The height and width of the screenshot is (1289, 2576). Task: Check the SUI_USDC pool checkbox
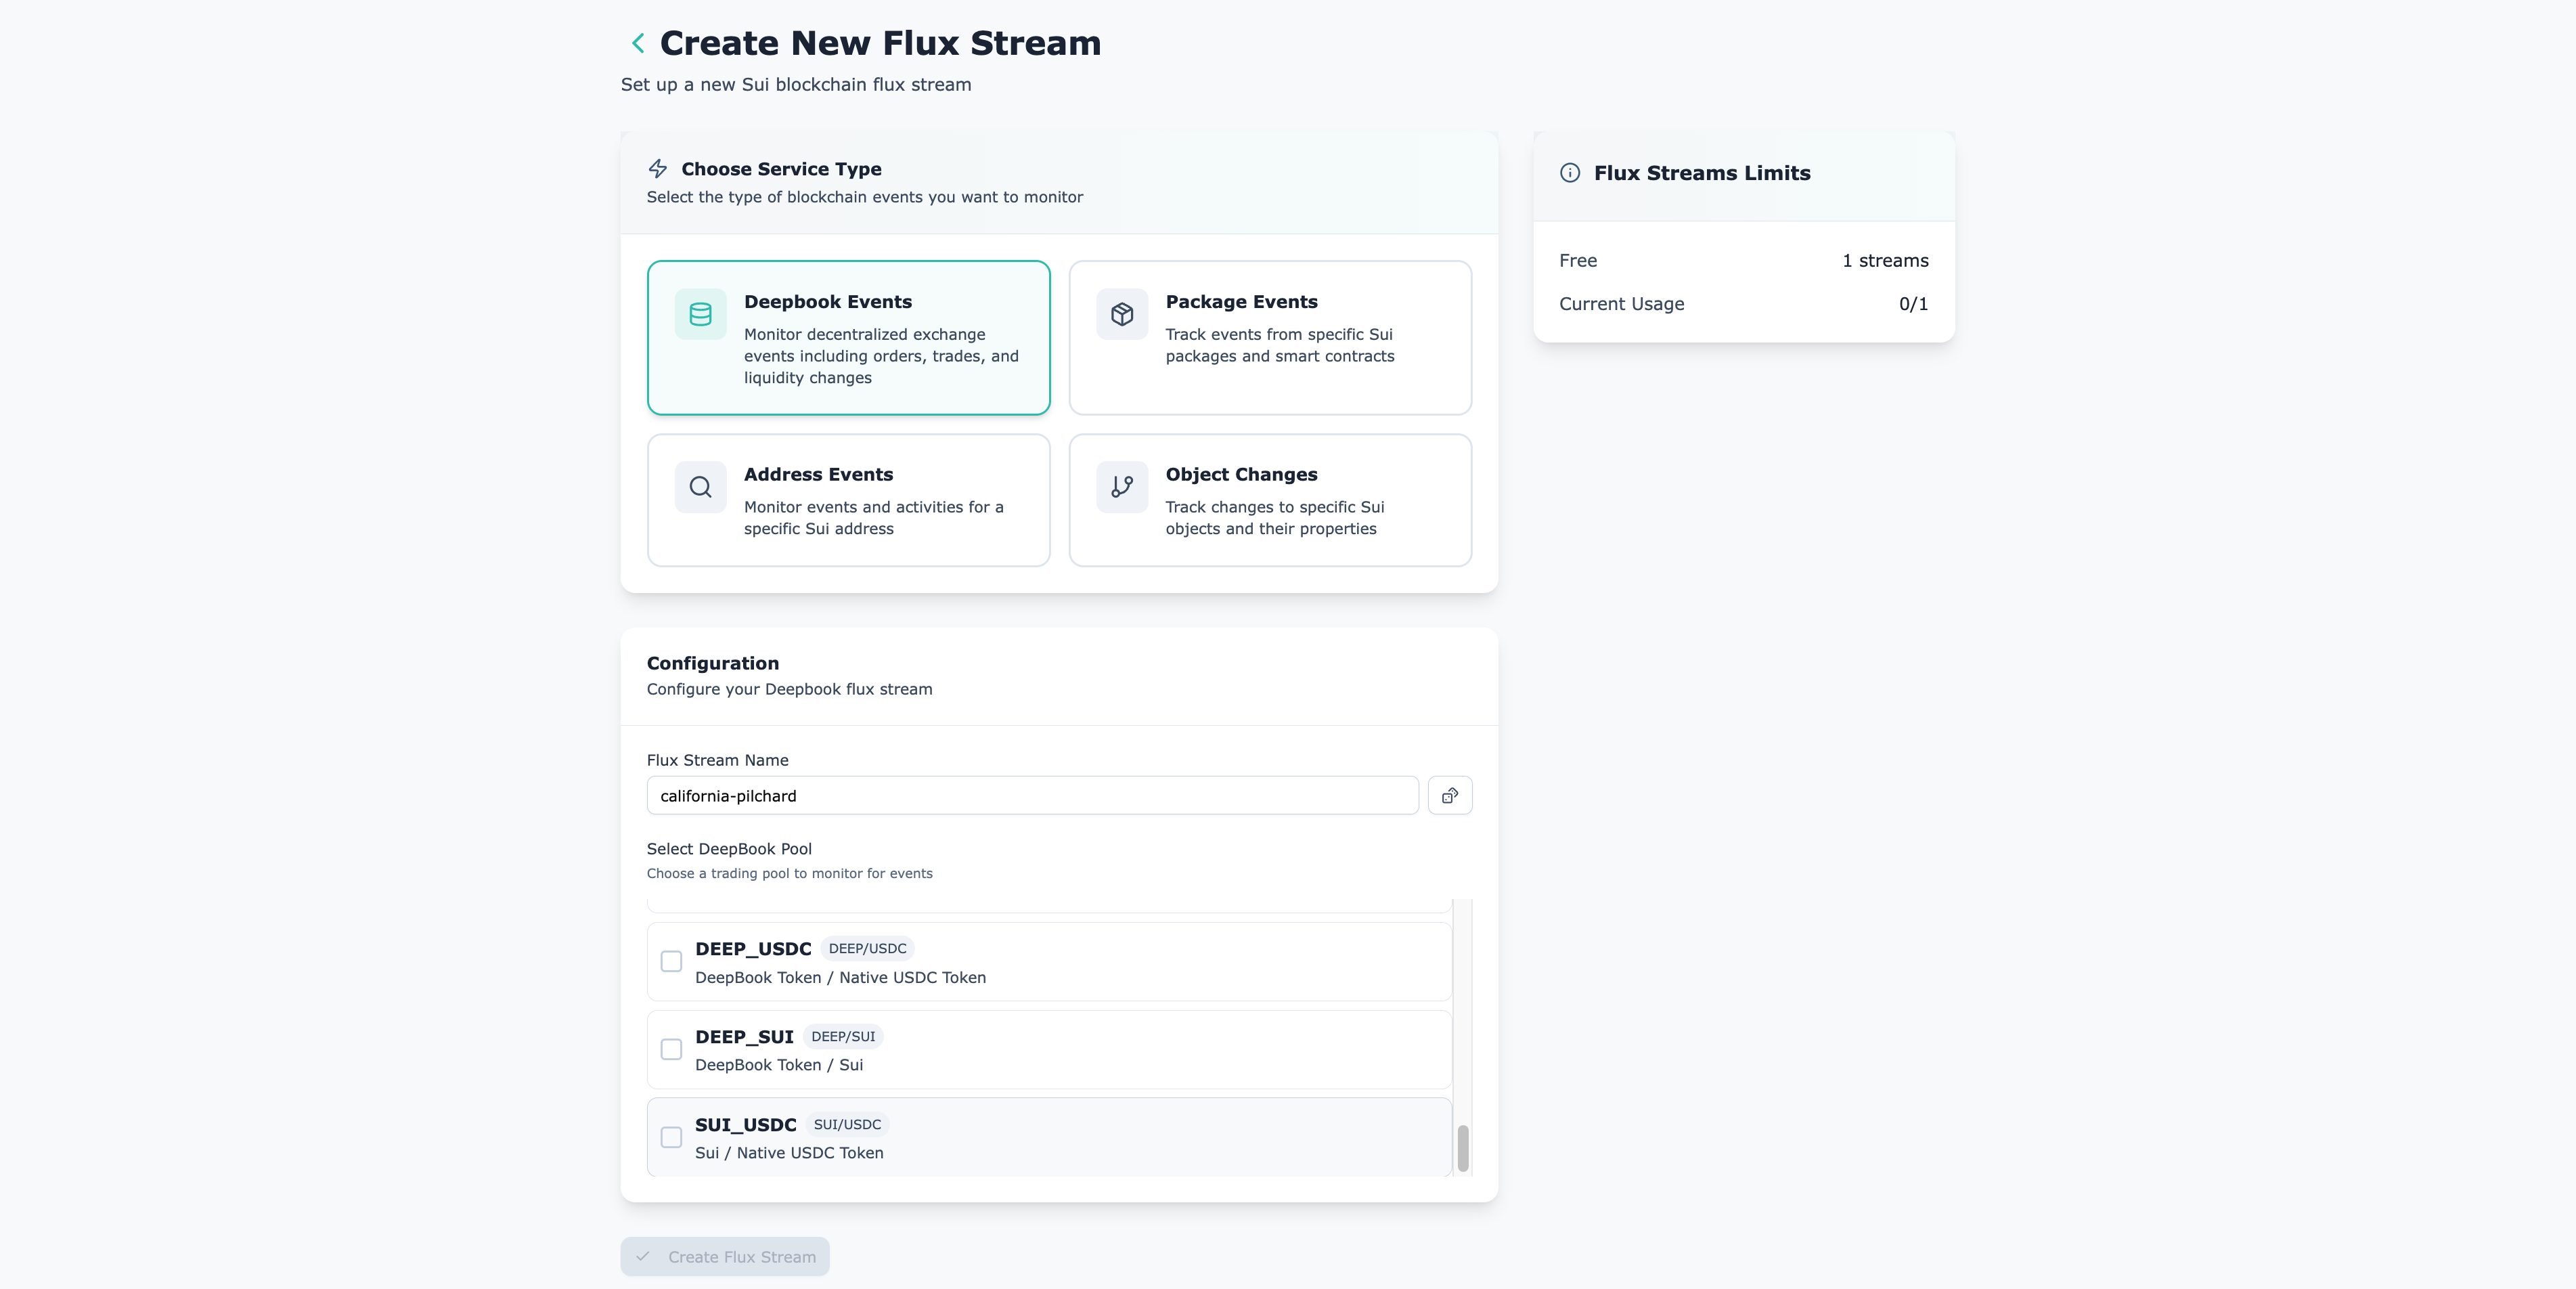coord(671,1137)
